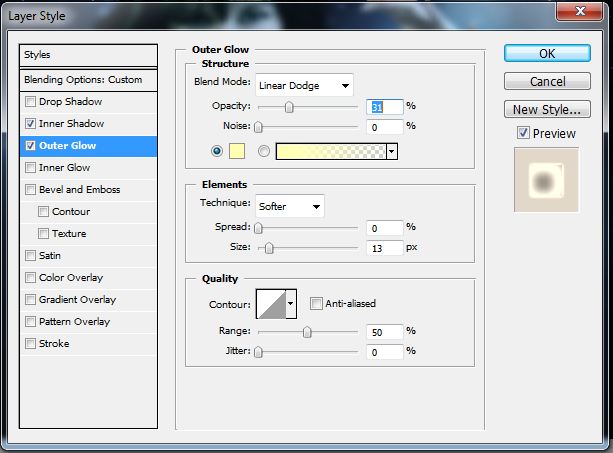The height and width of the screenshot is (453, 613).
Task: Enable the Pattern Overlay checkbox
Action: click(30, 322)
